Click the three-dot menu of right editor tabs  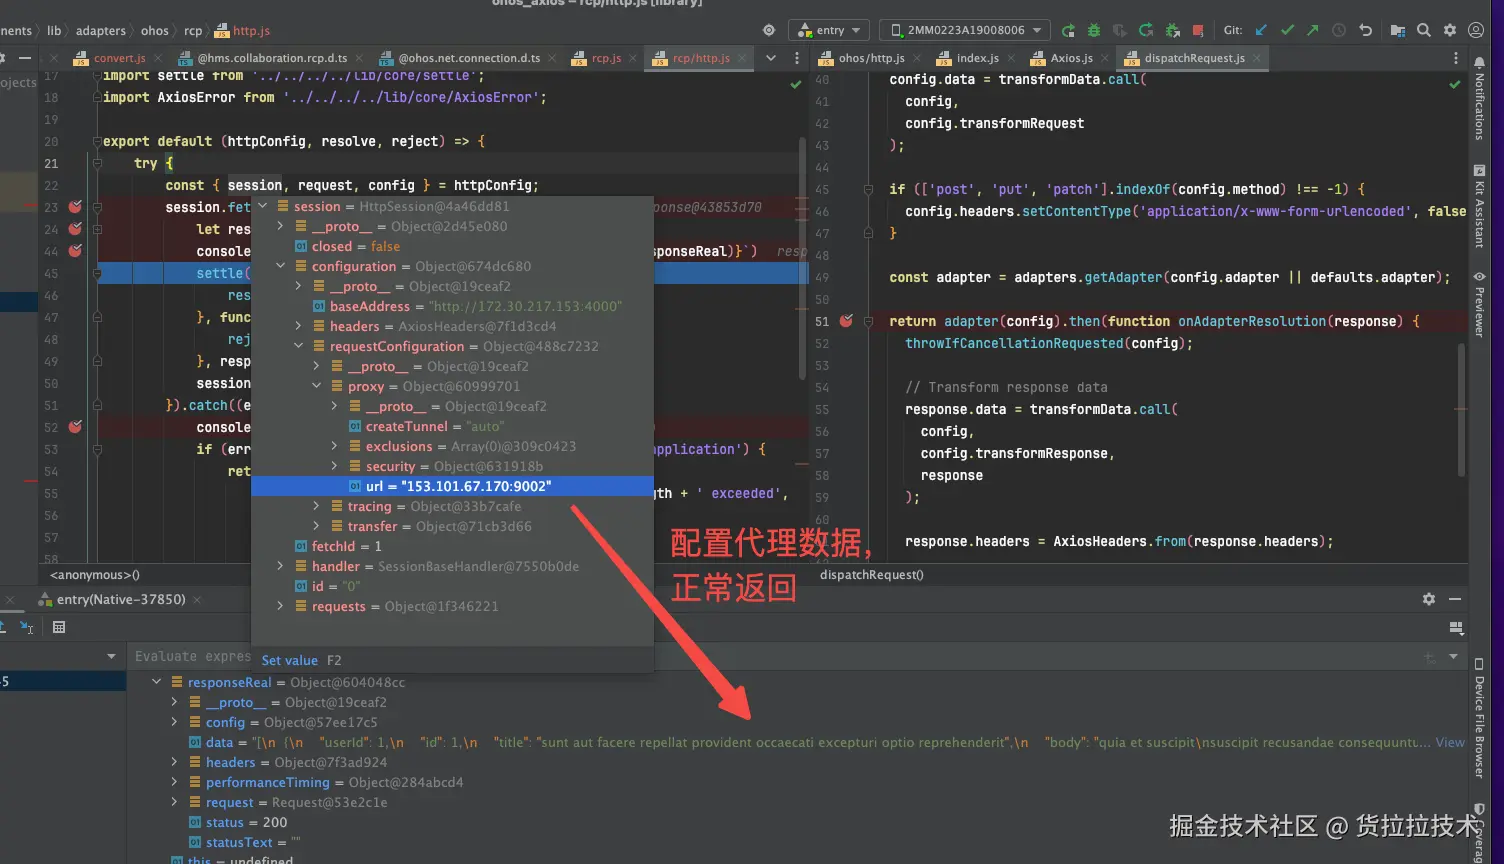[1455, 58]
